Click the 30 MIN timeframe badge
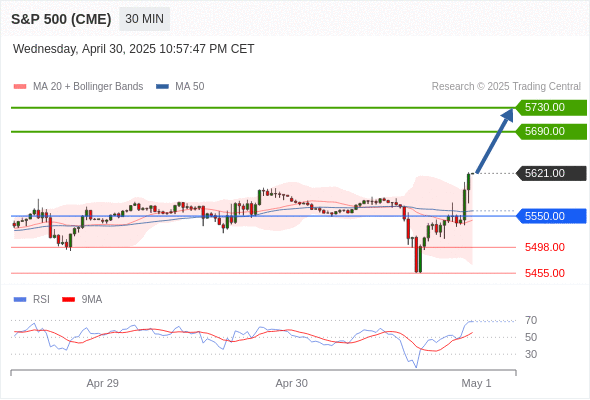This screenshot has width=590, height=400. pyautogui.click(x=144, y=19)
